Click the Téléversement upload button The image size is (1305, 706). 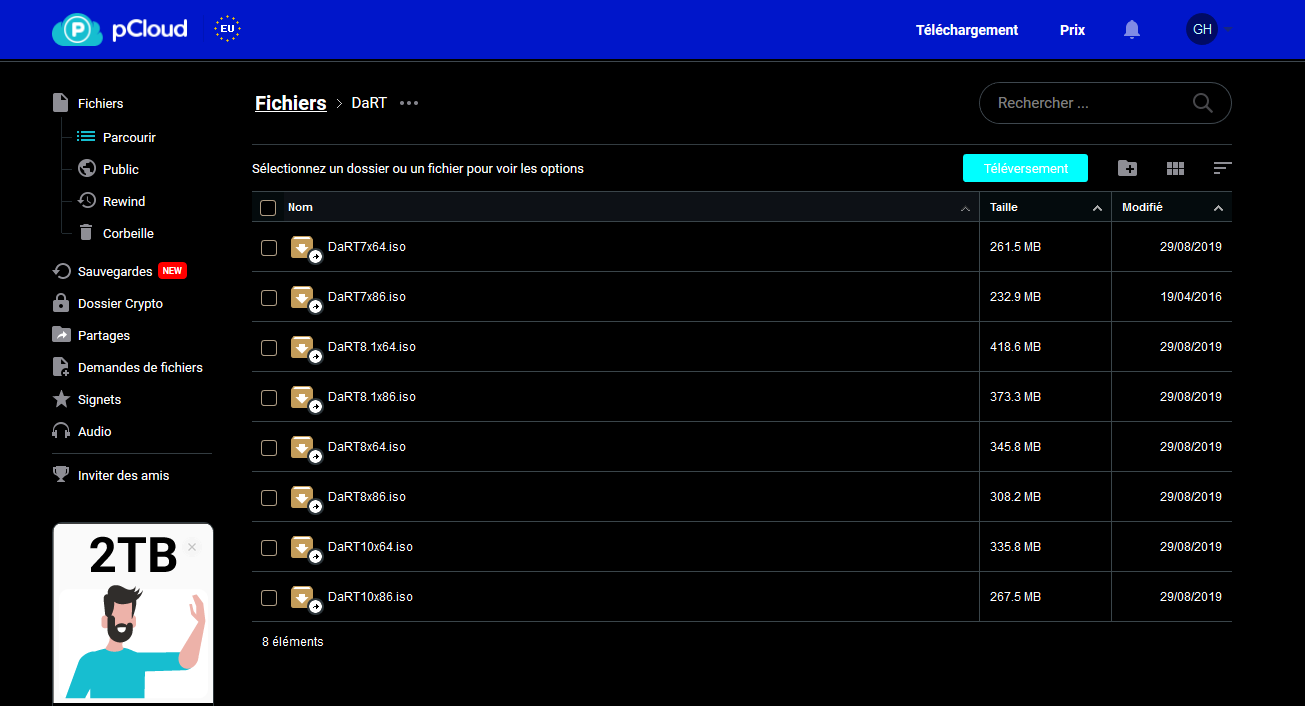click(x=1025, y=168)
